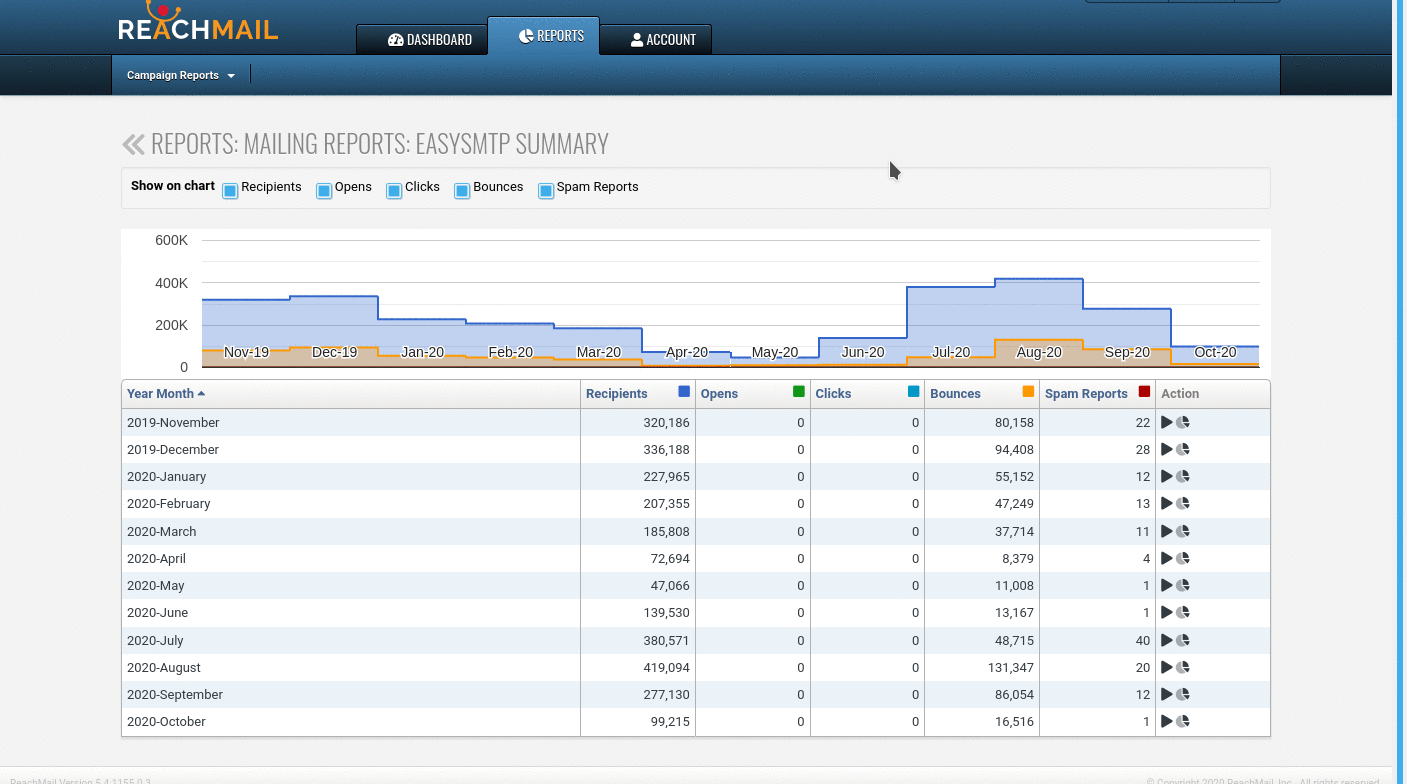The width and height of the screenshot is (1407, 784).
Task: Toggle Spam Reports chart checkbox
Action: pos(546,191)
